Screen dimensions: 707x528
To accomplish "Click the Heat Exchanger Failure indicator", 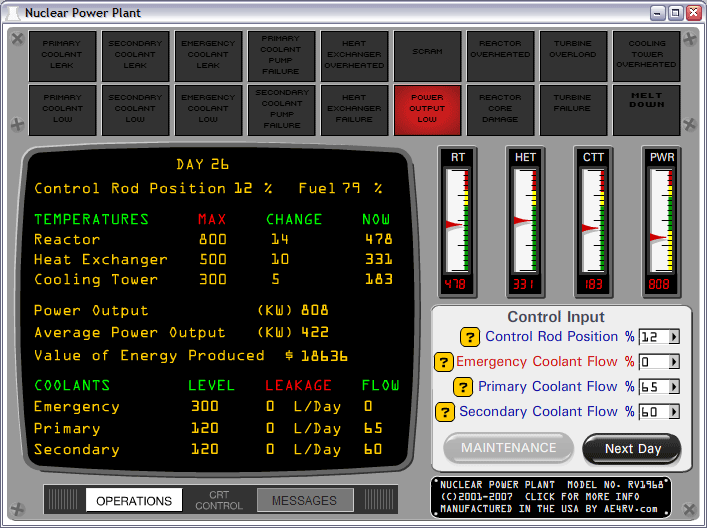I will click(x=354, y=110).
